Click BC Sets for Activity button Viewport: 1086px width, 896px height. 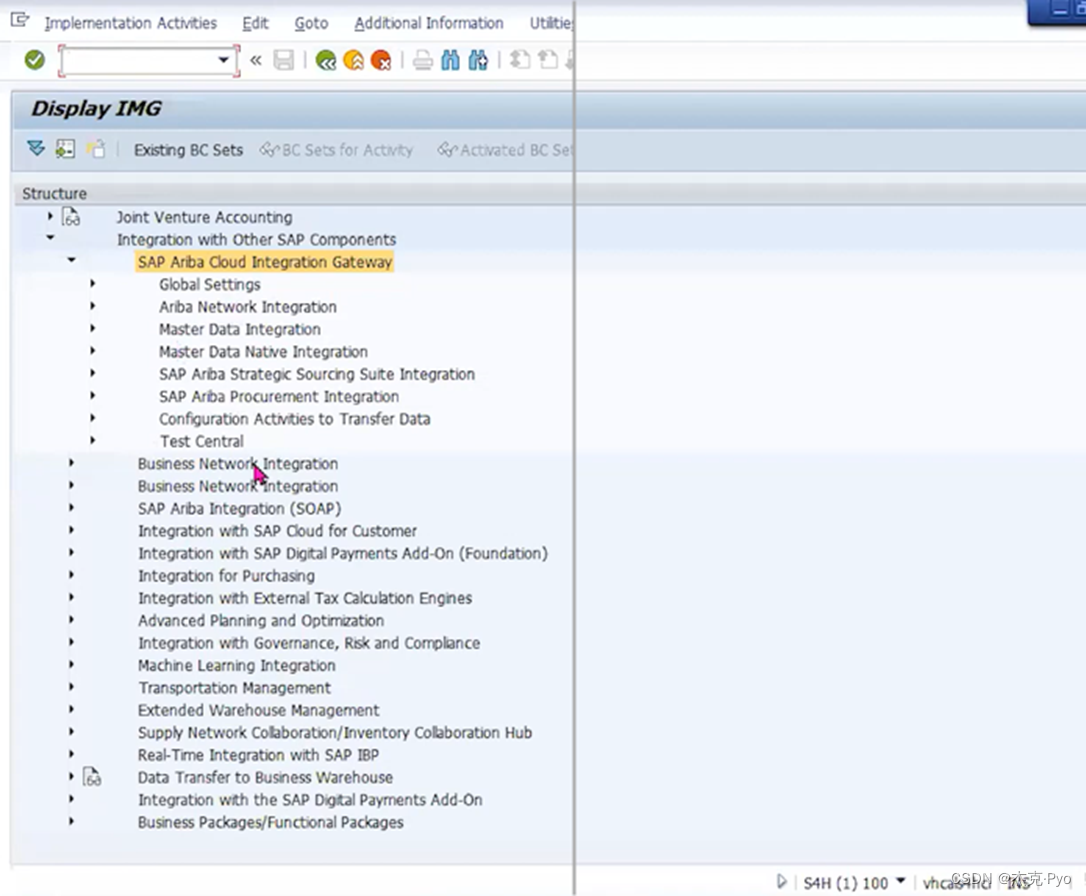point(337,150)
